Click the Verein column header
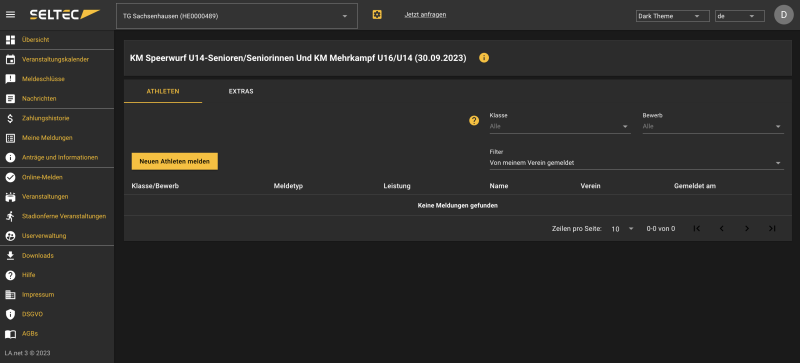 [x=590, y=186]
